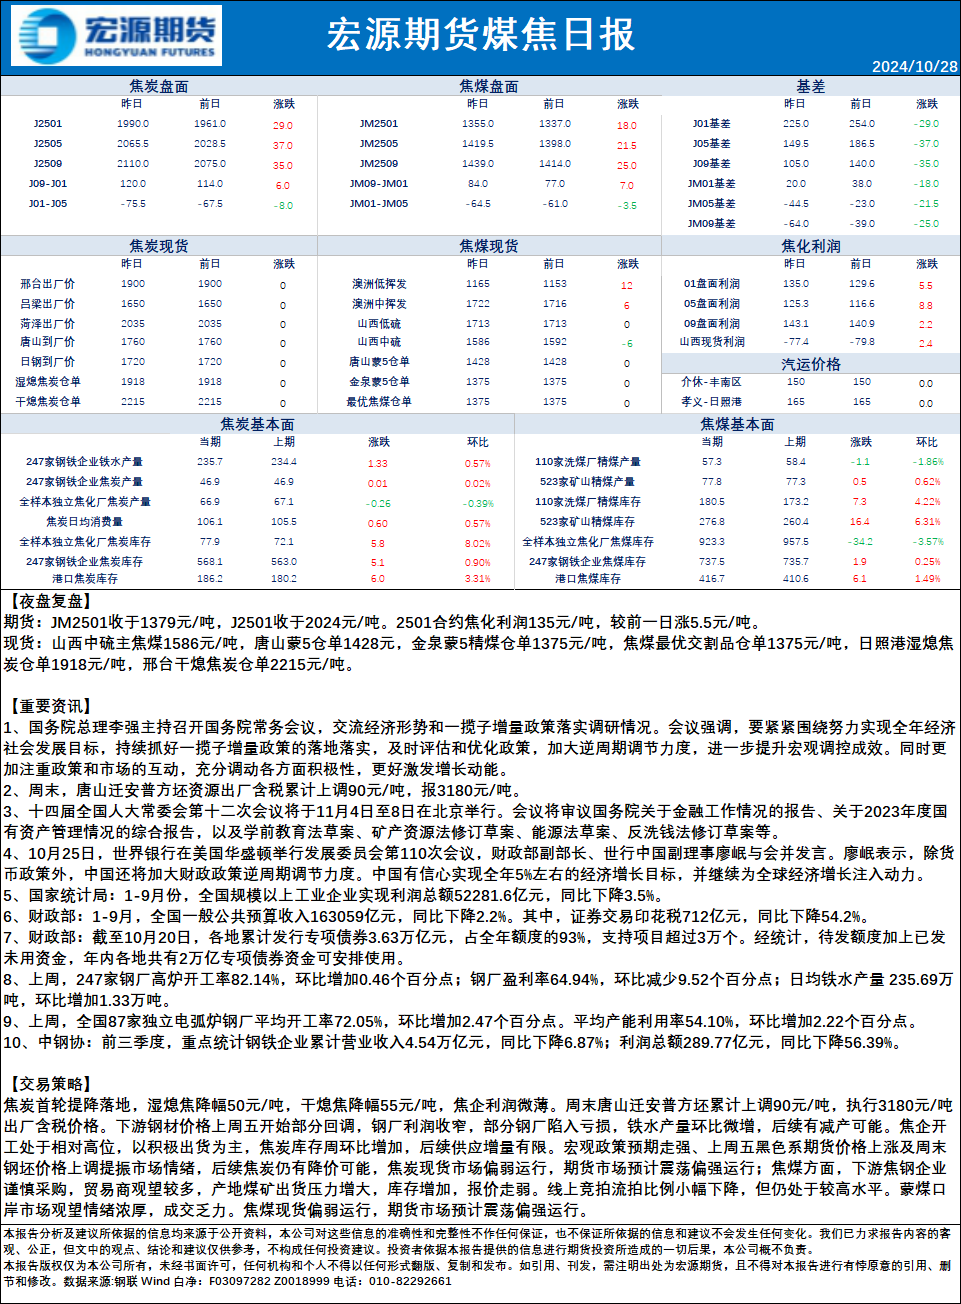Select the J2509 contract row label

[x=48, y=164]
